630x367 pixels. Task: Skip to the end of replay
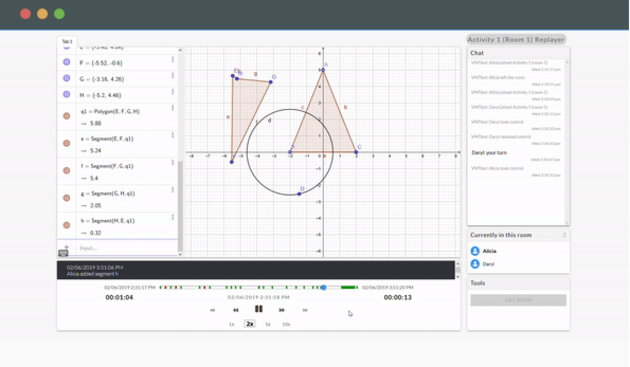pos(305,310)
